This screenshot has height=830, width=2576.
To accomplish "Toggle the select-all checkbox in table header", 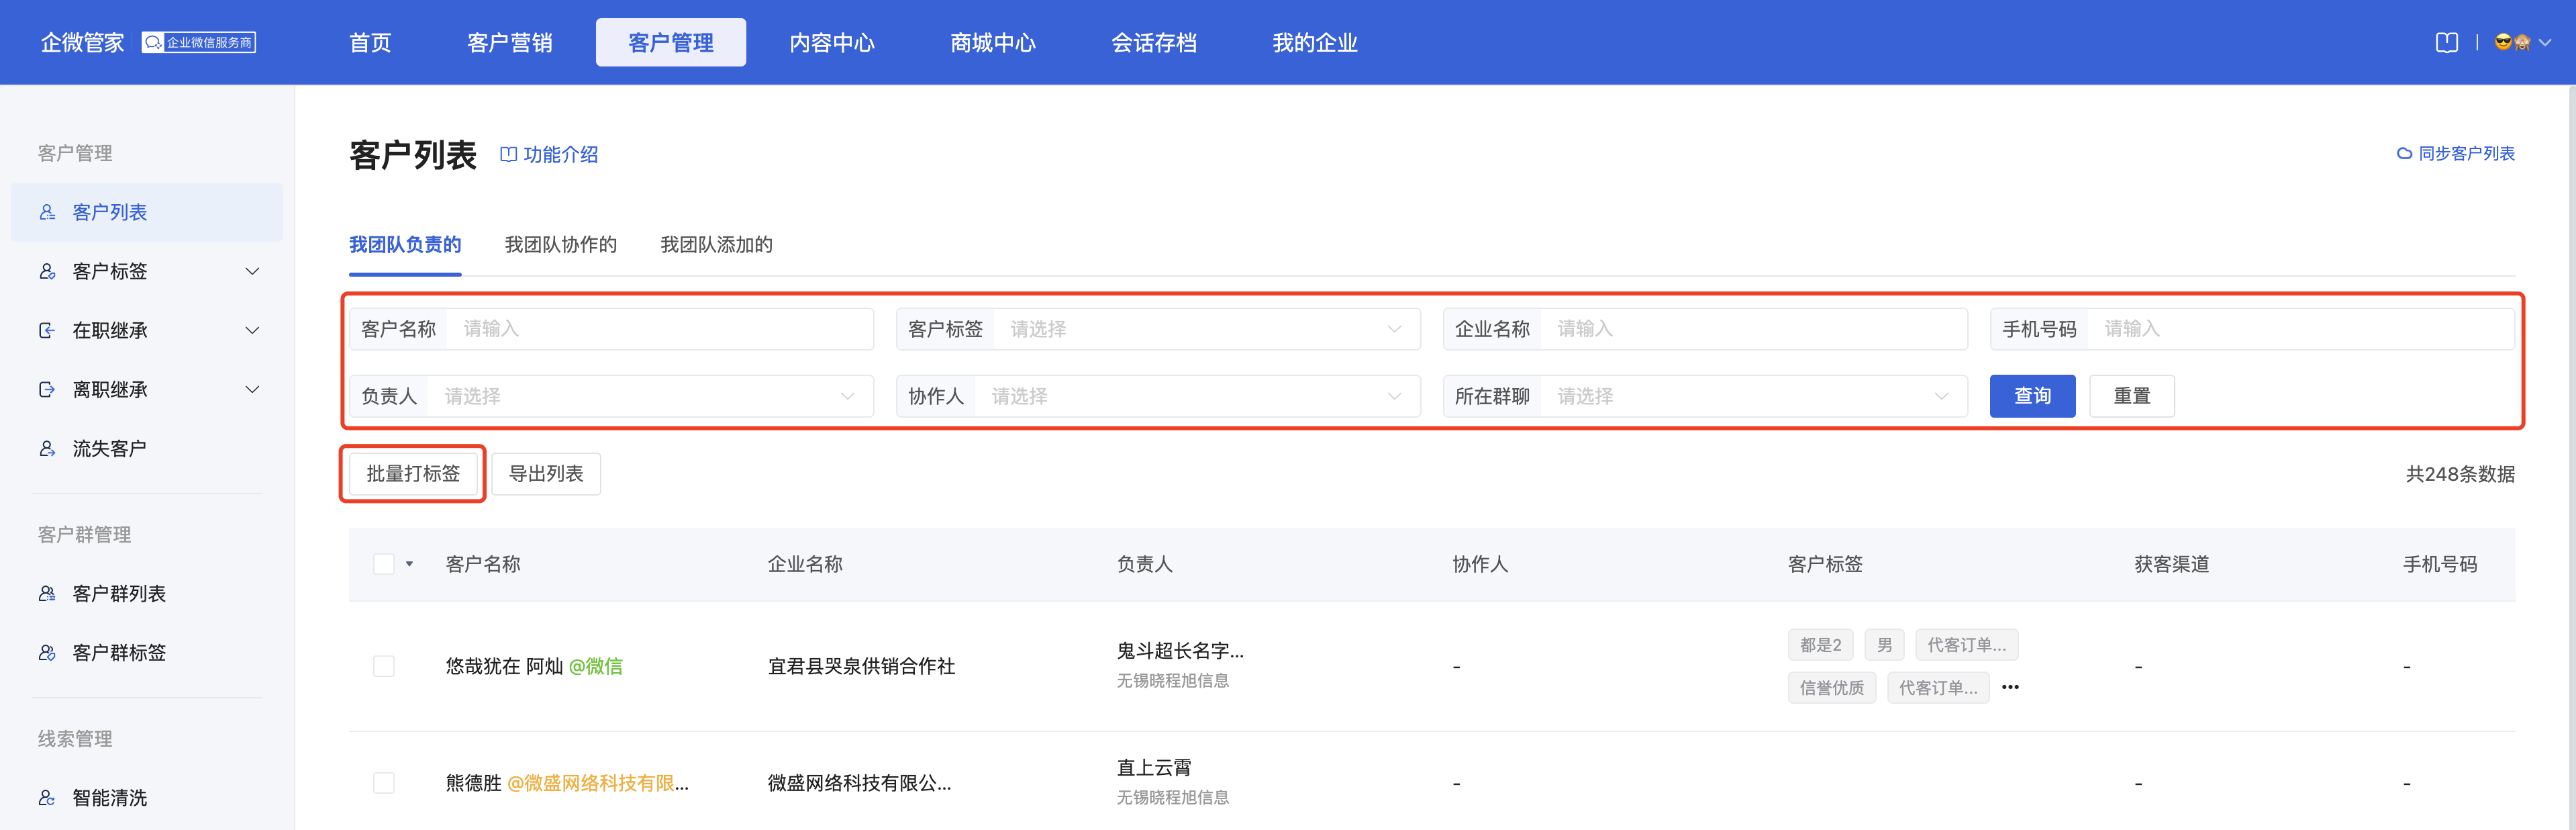I will (384, 564).
